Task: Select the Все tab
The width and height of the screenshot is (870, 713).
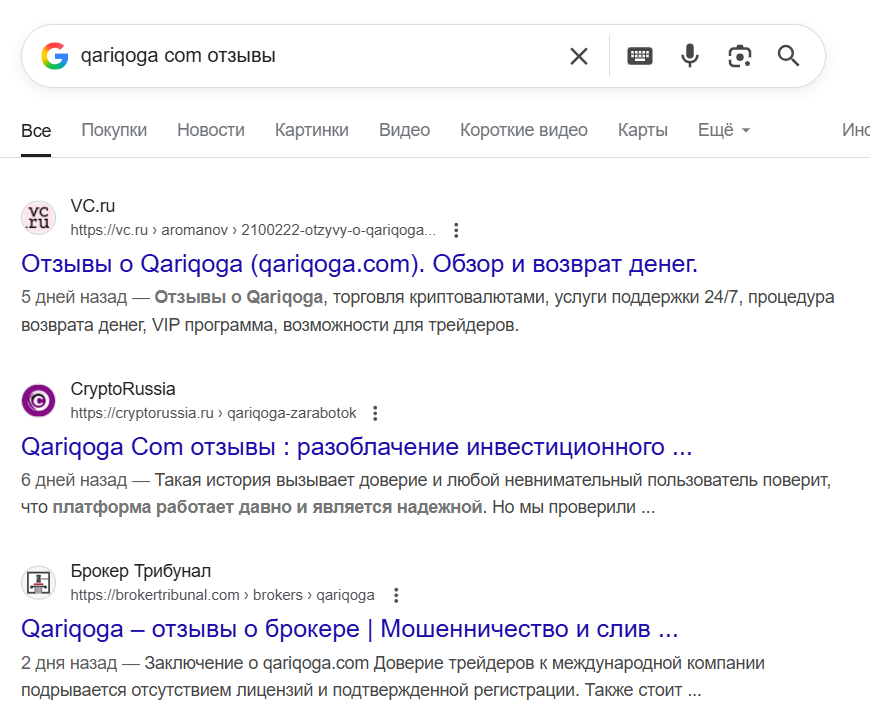Action: click(x=36, y=131)
